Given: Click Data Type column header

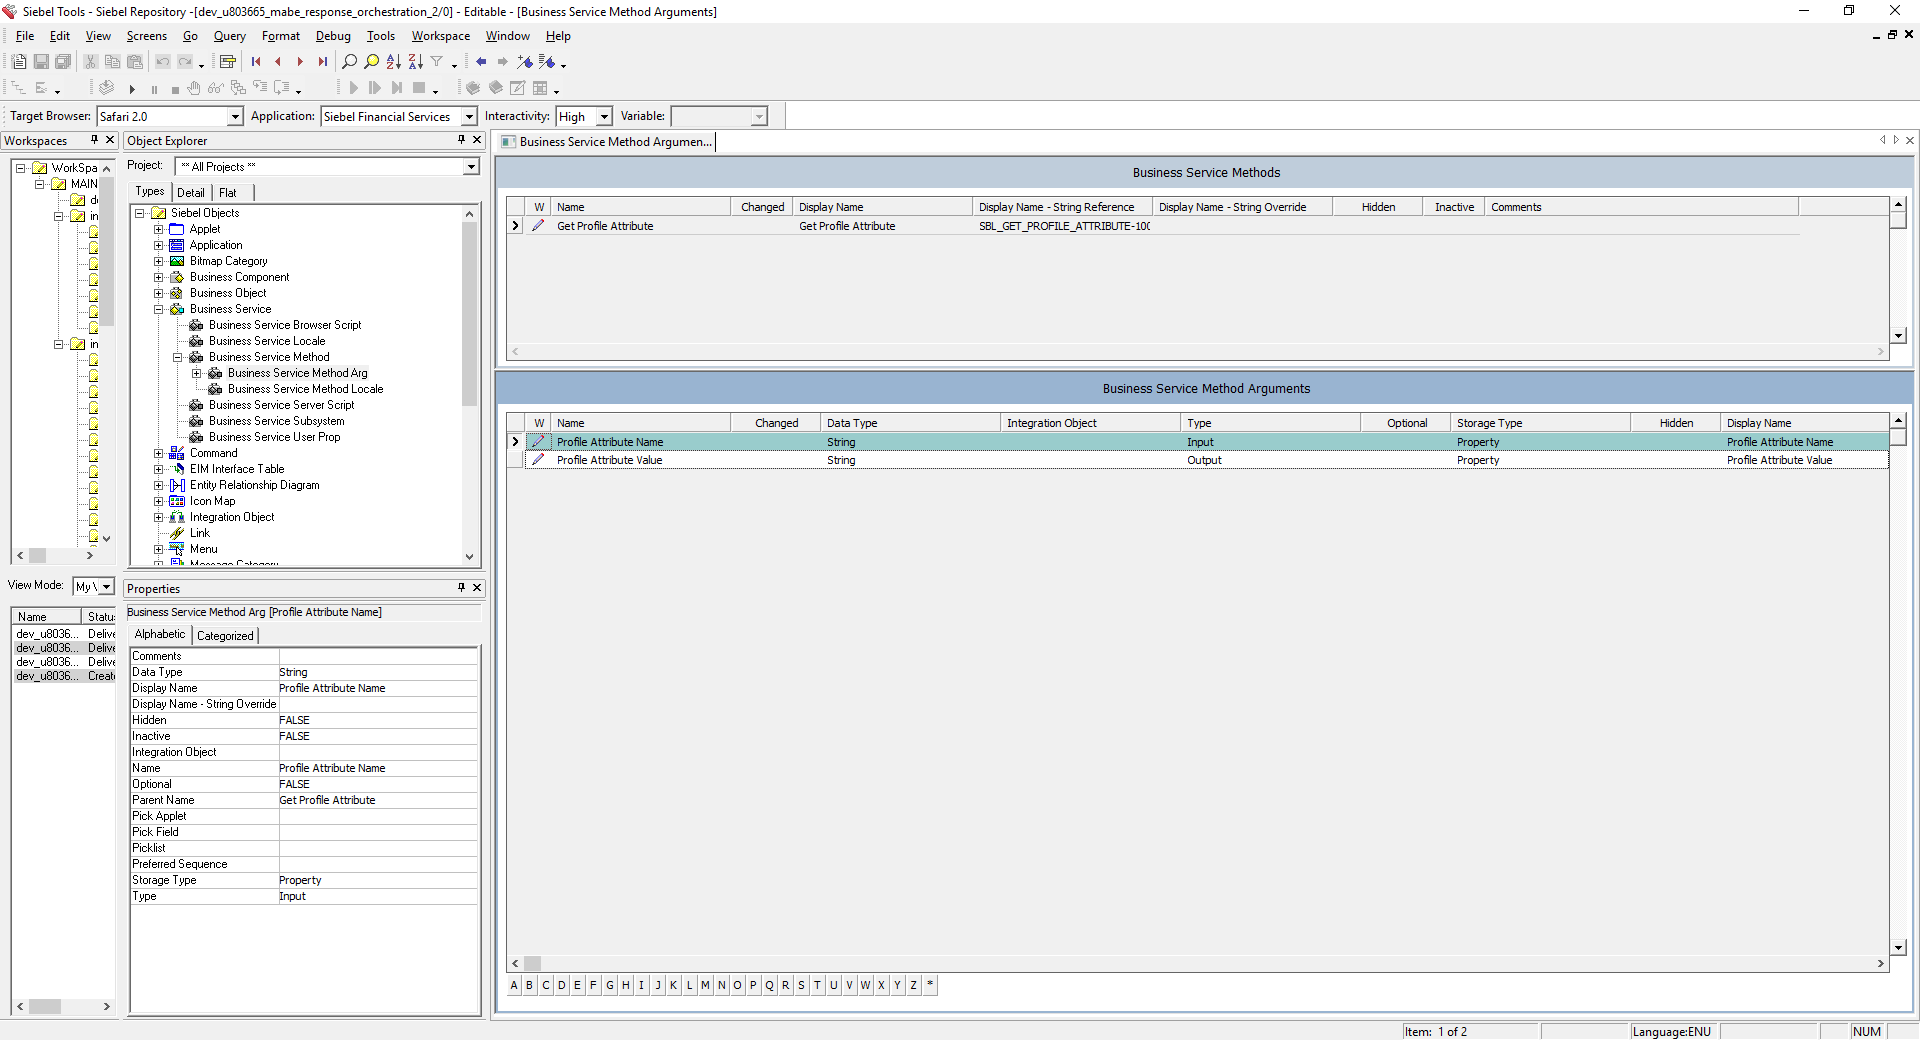Looking at the screenshot, I should tap(910, 423).
